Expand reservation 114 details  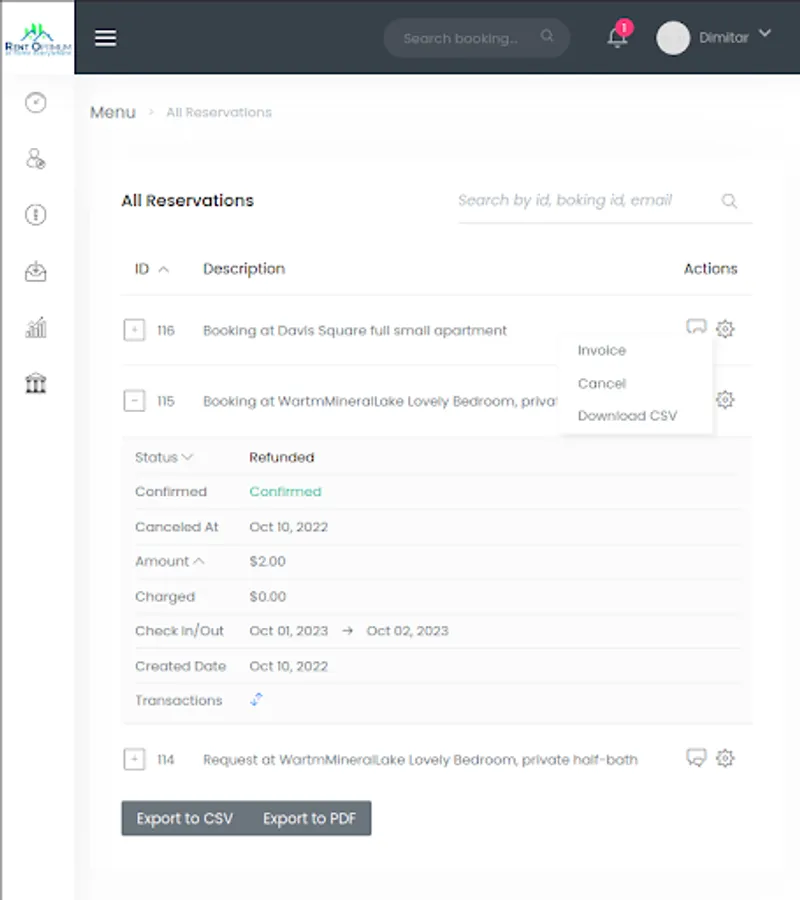tap(134, 760)
